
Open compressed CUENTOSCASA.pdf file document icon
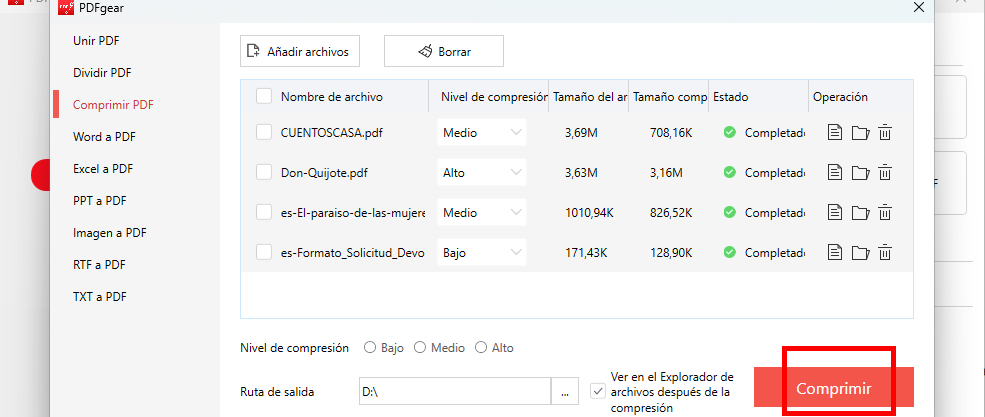tap(836, 132)
